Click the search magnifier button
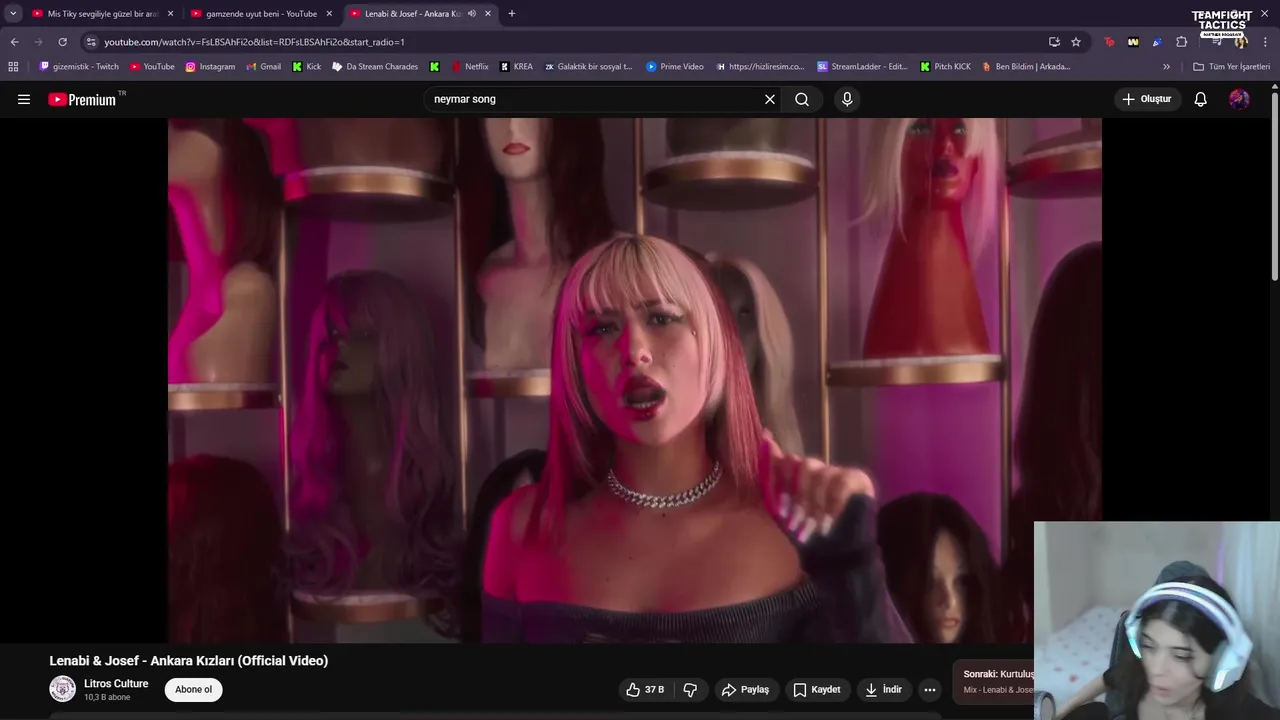Viewport: 1280px width, 720px height. (x=802, y=99)
